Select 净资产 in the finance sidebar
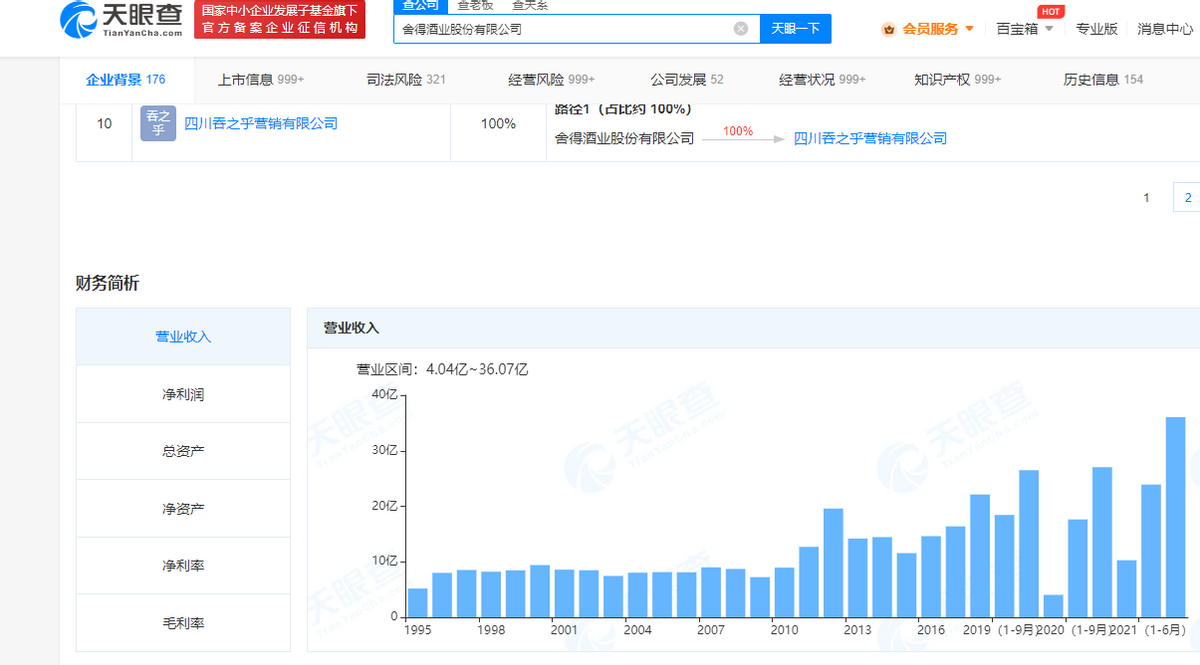 click(183, 508)
